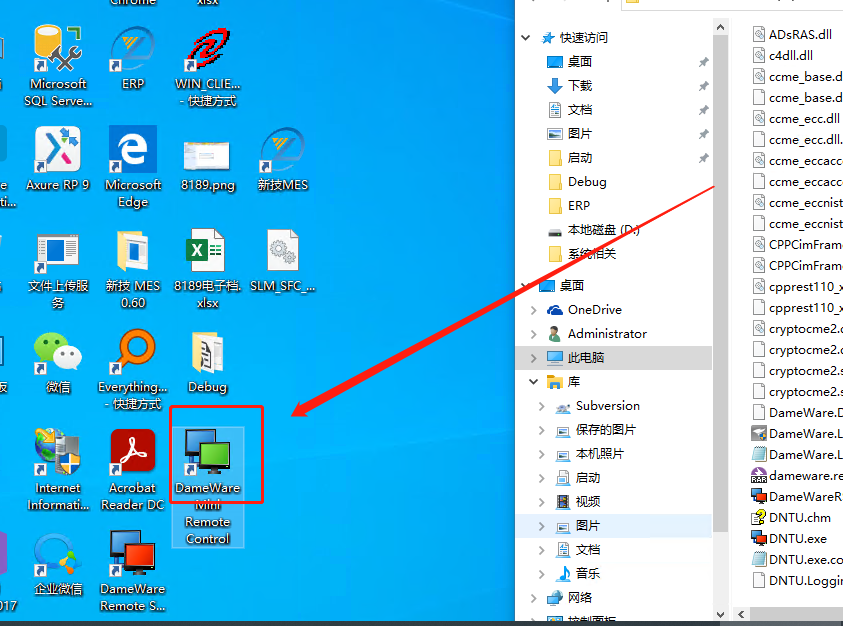The height and width of the screenshot is (626, 843).
Task: Open Everything 快捷方式 search shortcut
Action: [133, 370]
